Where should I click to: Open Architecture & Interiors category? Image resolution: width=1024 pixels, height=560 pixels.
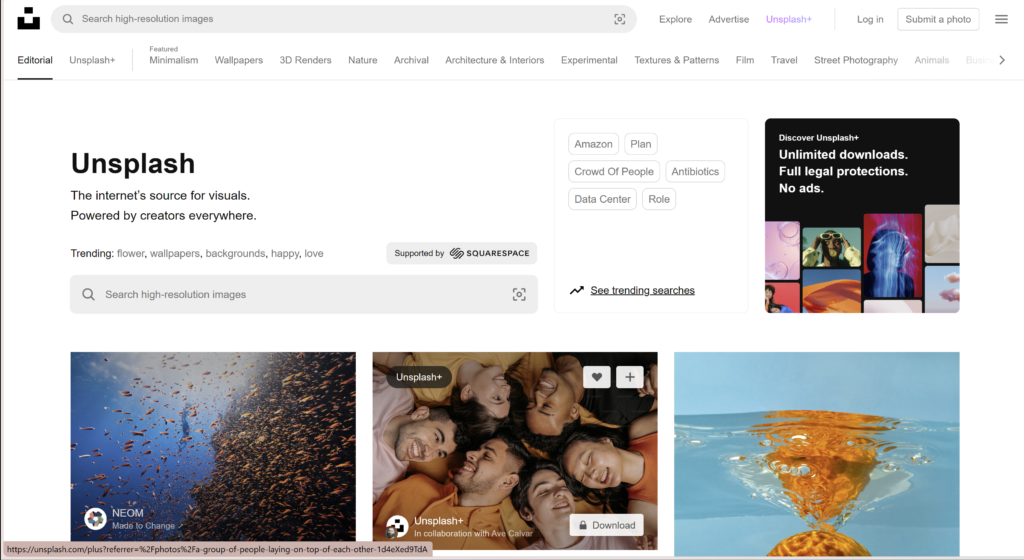click(x=494, y=60)
